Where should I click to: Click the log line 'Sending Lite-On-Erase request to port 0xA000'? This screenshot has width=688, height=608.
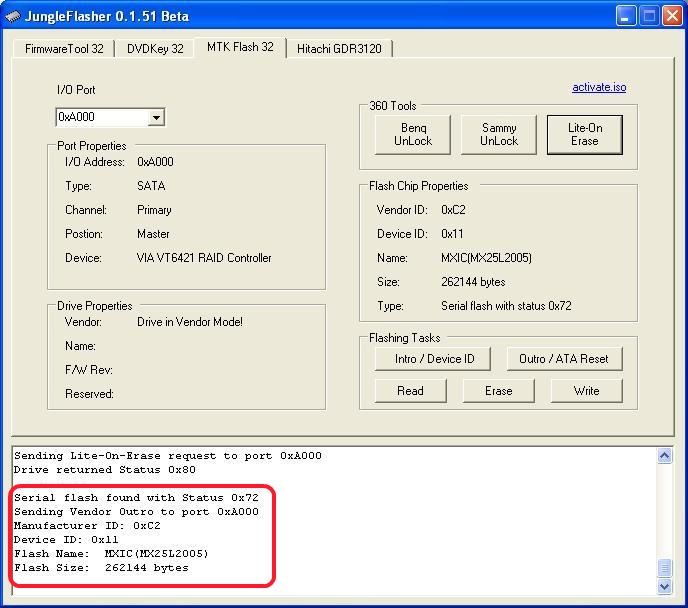click(x=168, y=456)
